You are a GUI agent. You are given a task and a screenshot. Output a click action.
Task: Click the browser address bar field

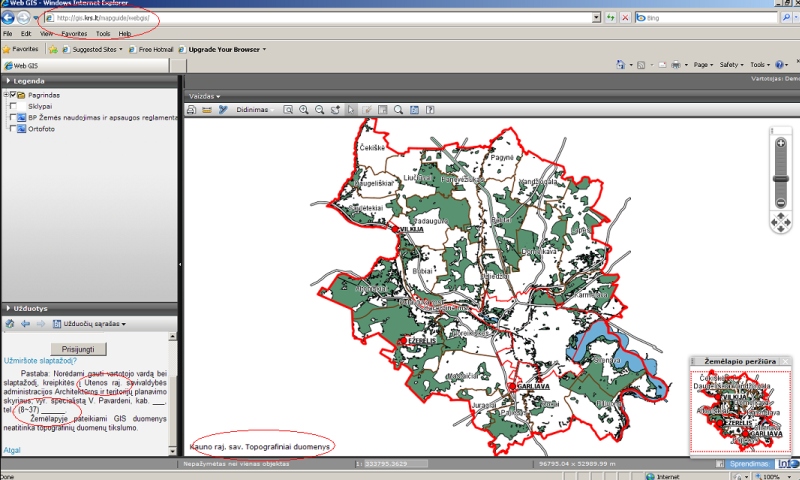click(x=322, y=18)
